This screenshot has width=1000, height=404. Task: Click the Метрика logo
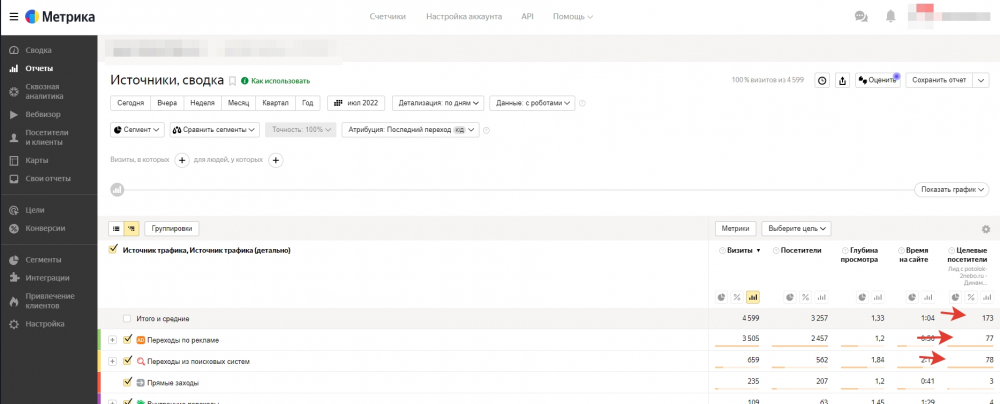coord(60,17)
